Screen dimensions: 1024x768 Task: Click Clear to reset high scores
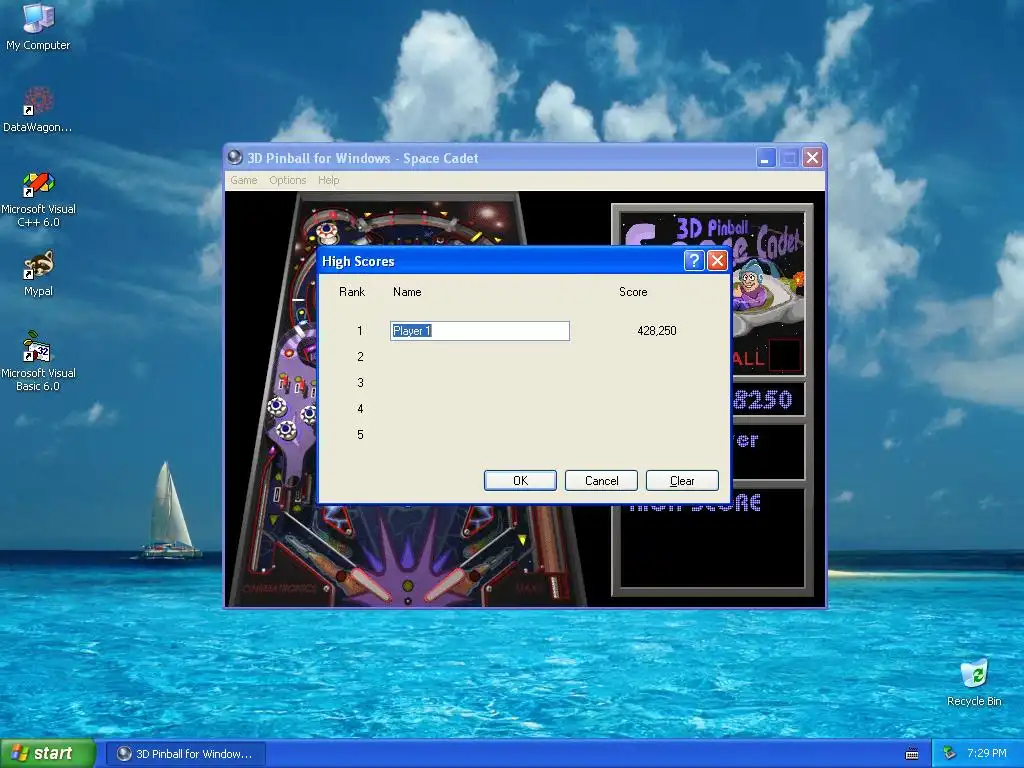tap(682, 481)
